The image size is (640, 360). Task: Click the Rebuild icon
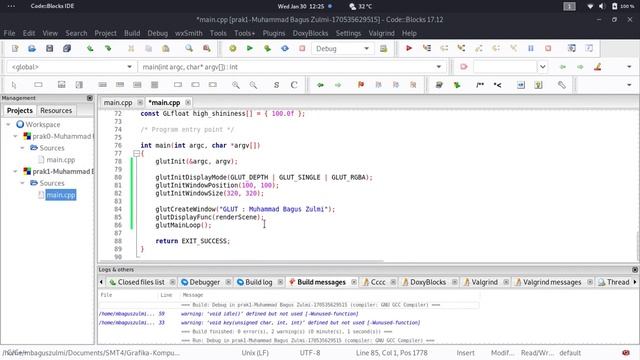point(285,49)
